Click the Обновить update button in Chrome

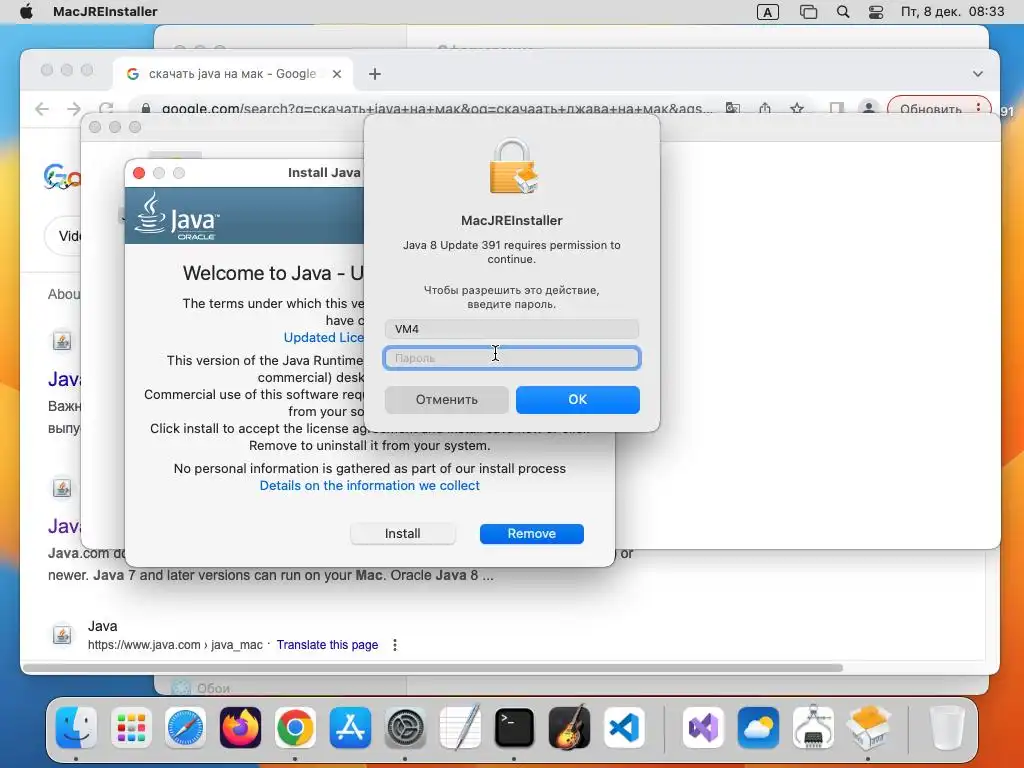click(939, 108)
